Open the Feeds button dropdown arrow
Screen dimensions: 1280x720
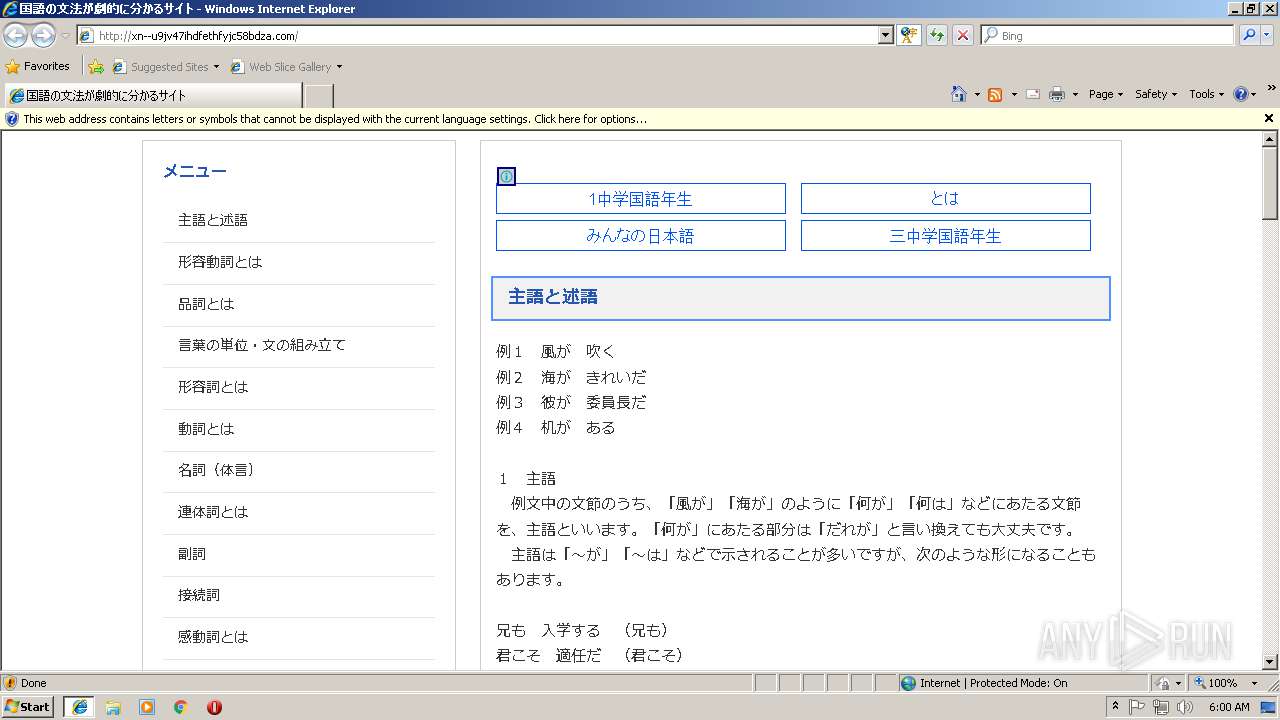1013,94
